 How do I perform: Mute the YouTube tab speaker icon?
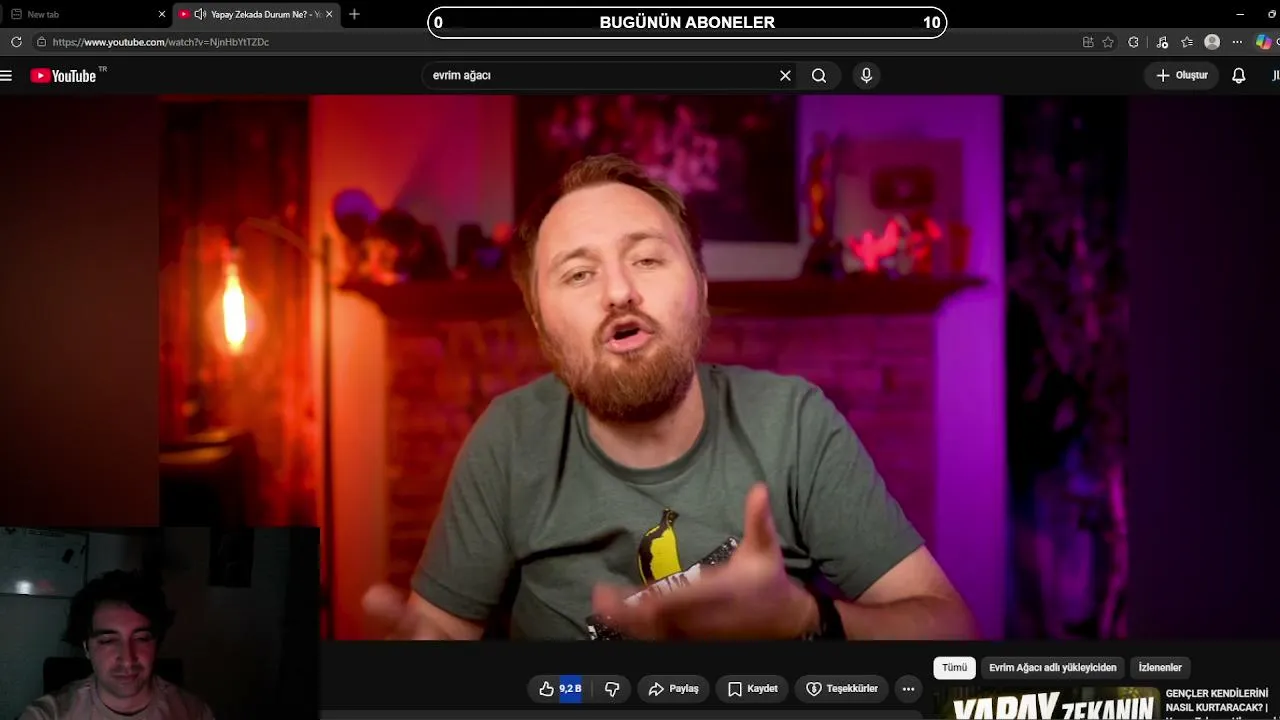tap(200, 14)
